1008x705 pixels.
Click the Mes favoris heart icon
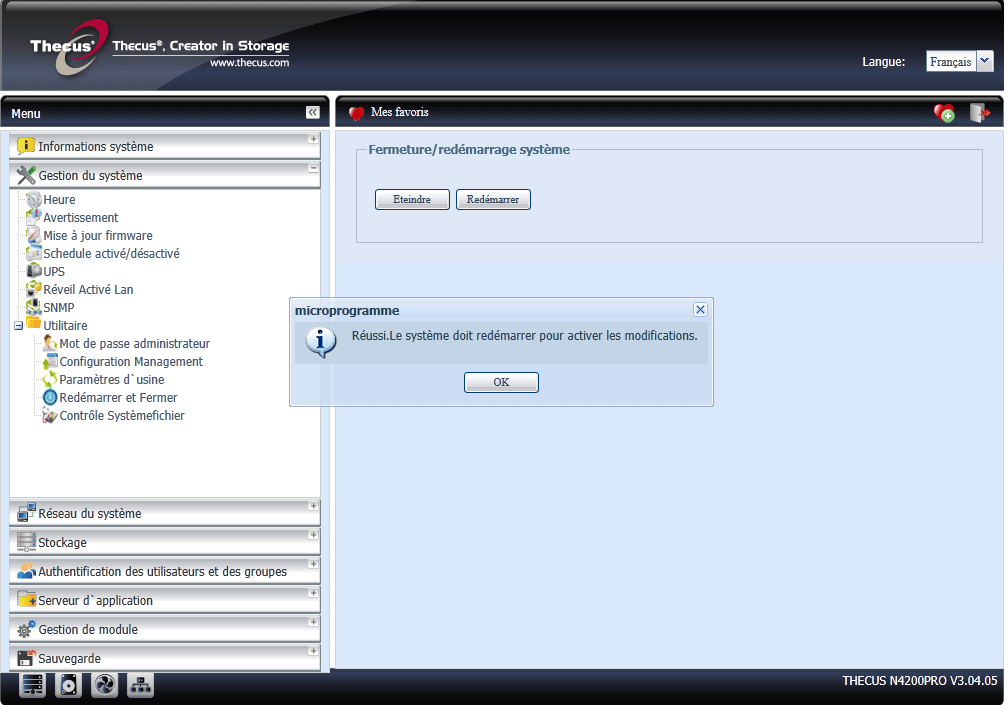[357, 113]
